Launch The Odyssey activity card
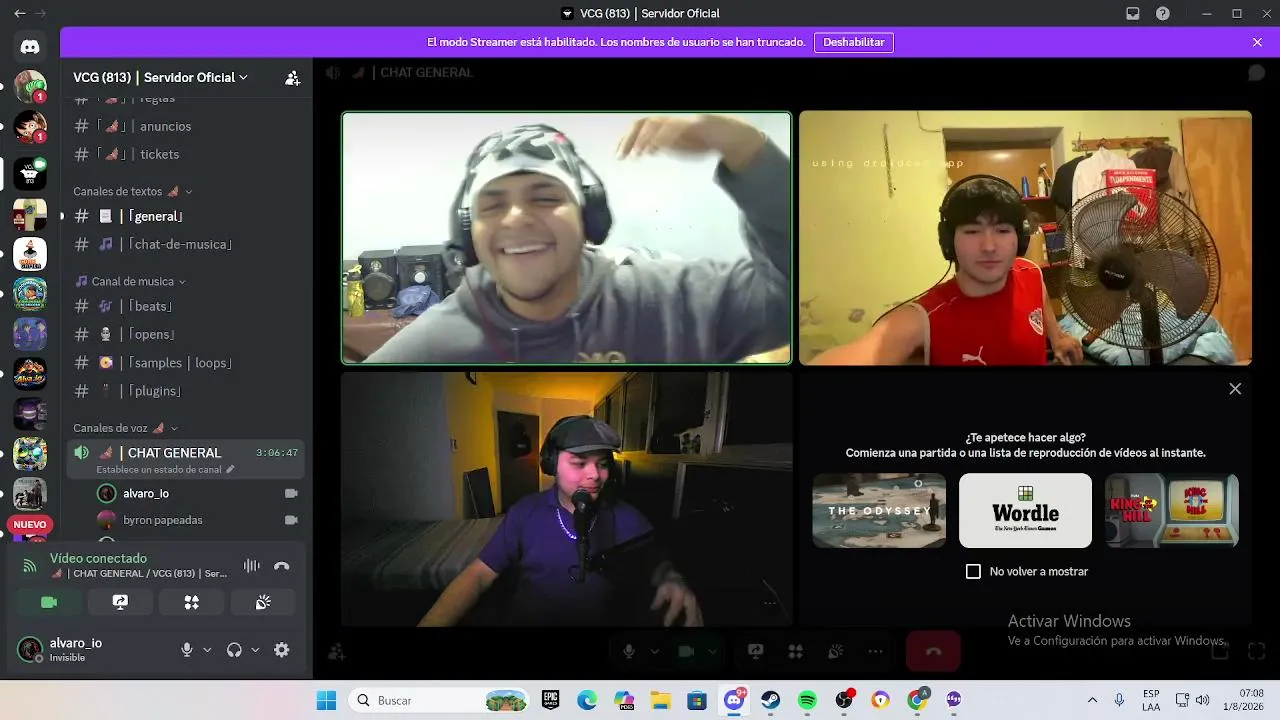1280x720 pixels. point(879,510)
